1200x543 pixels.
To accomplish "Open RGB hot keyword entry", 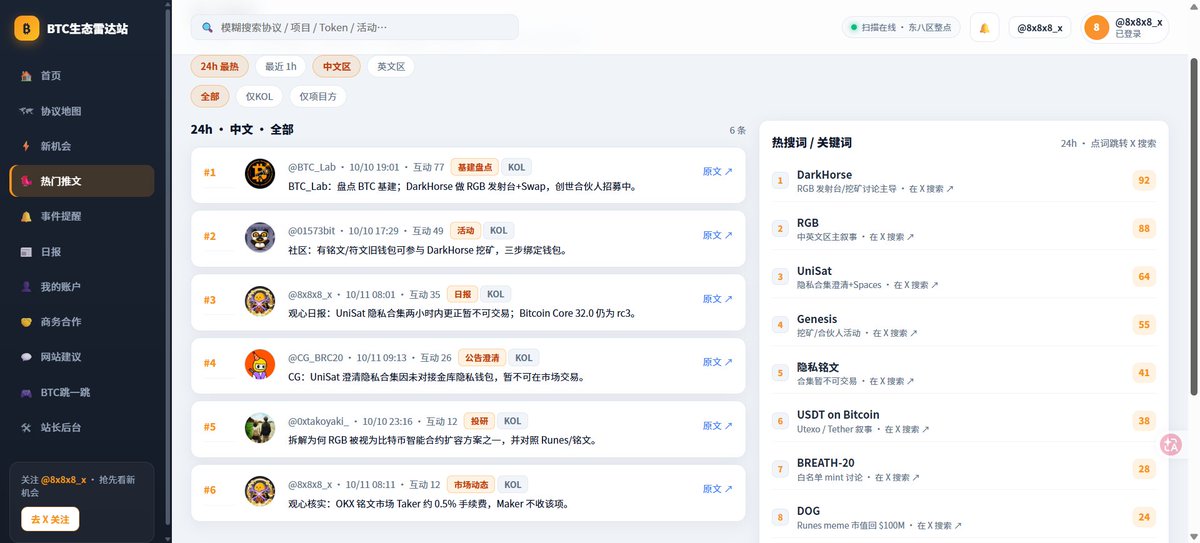I will click(964, 229).
